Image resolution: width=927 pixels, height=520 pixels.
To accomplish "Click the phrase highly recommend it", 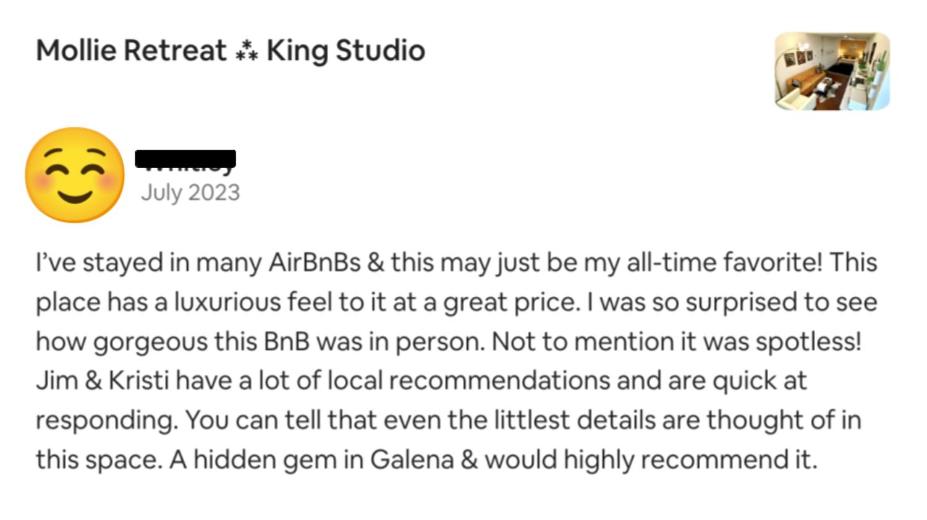I will (x=691, y=460).
